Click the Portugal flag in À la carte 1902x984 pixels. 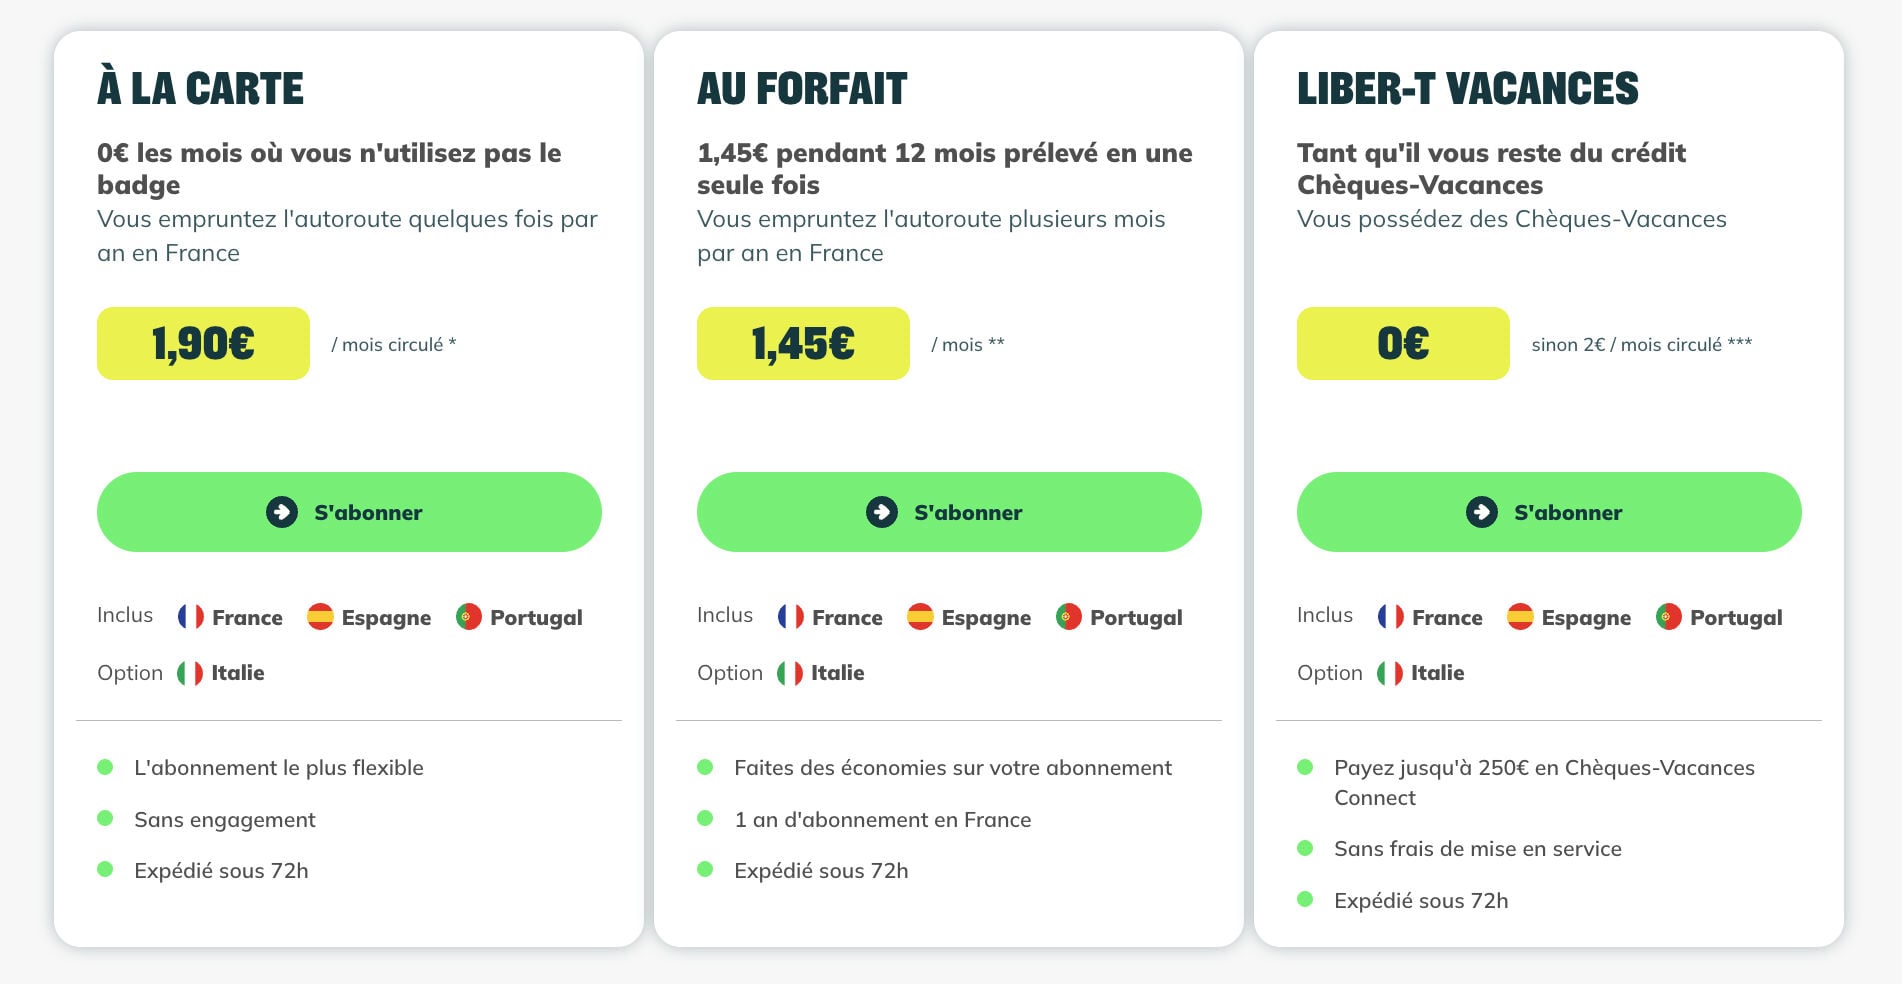click(469, 617)
